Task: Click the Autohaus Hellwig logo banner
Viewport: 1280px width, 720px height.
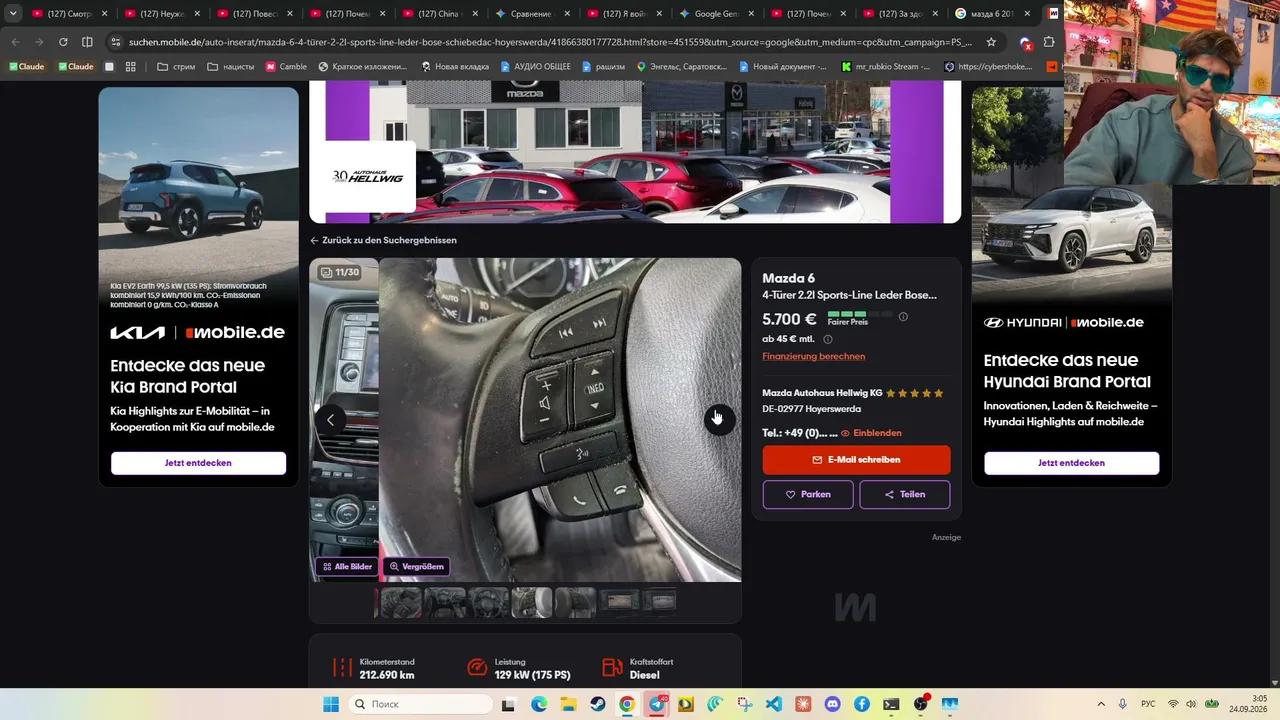Action: [367, 176]
